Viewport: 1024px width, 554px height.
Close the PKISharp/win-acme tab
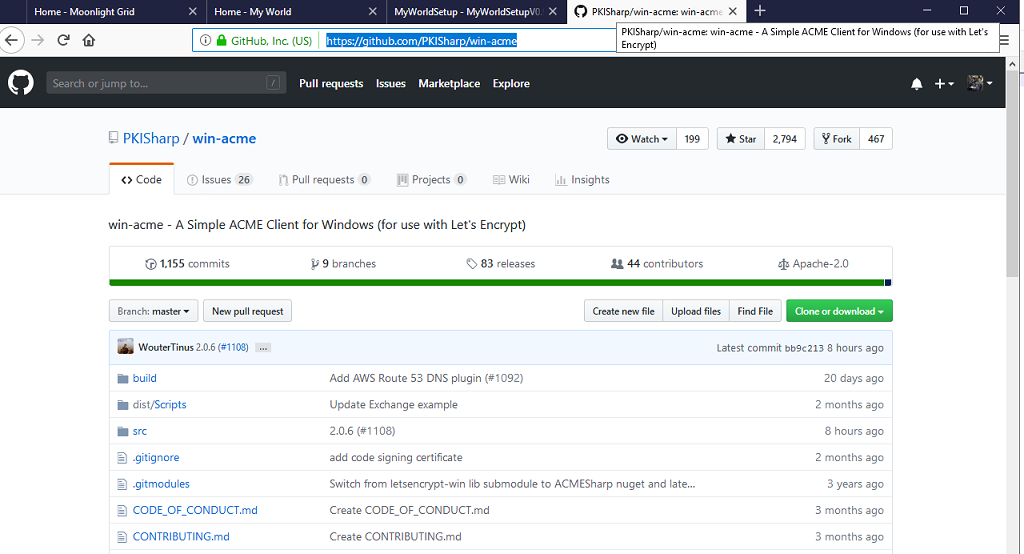tap(733, 12)
